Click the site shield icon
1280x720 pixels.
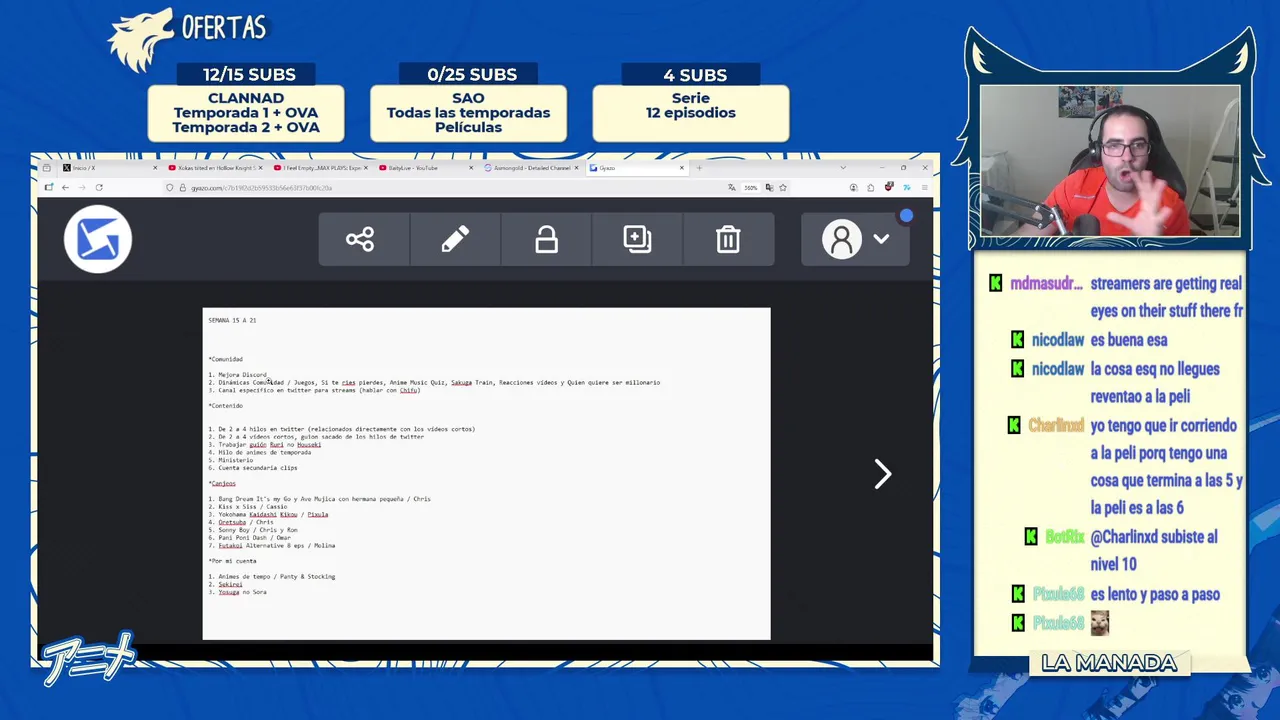170,188
